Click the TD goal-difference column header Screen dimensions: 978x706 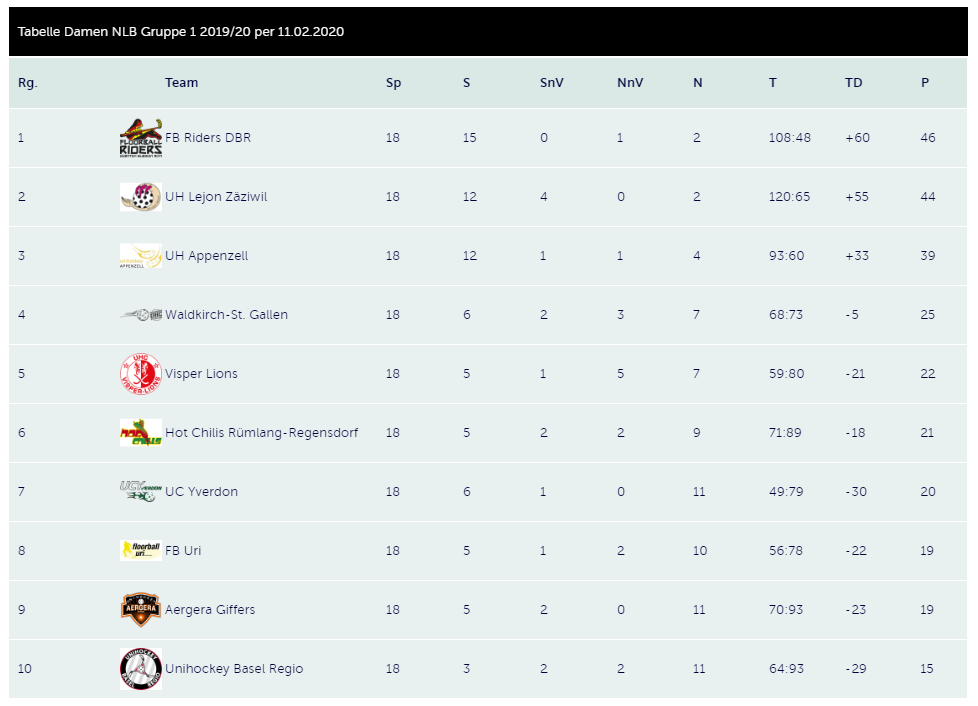tap(853, 83)
